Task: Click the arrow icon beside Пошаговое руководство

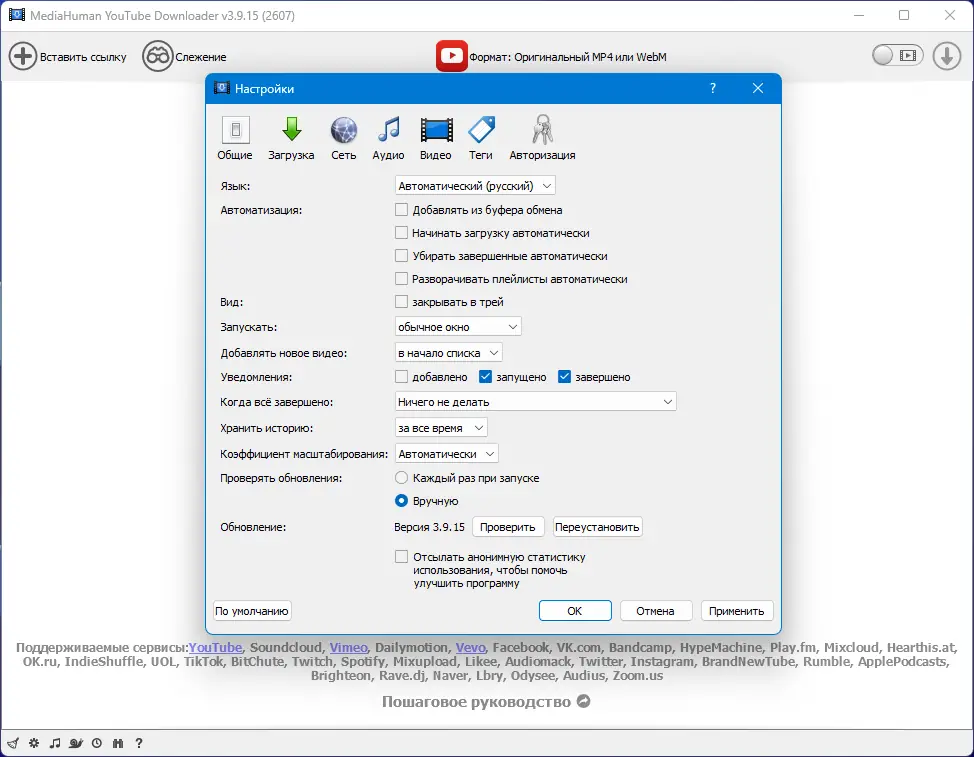Action: (x=583, y=701)
